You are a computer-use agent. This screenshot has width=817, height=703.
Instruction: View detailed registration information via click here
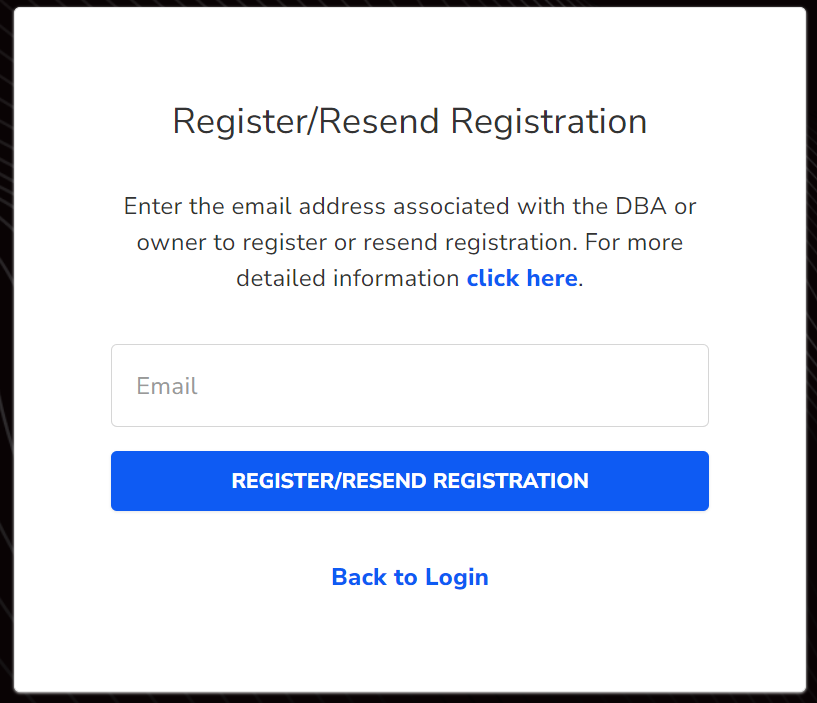521,278
